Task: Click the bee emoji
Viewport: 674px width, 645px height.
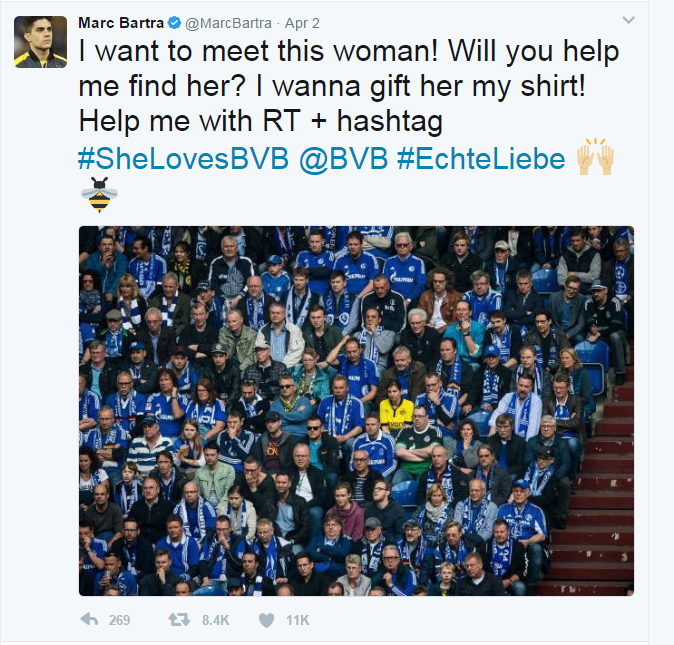Action: 98,195
